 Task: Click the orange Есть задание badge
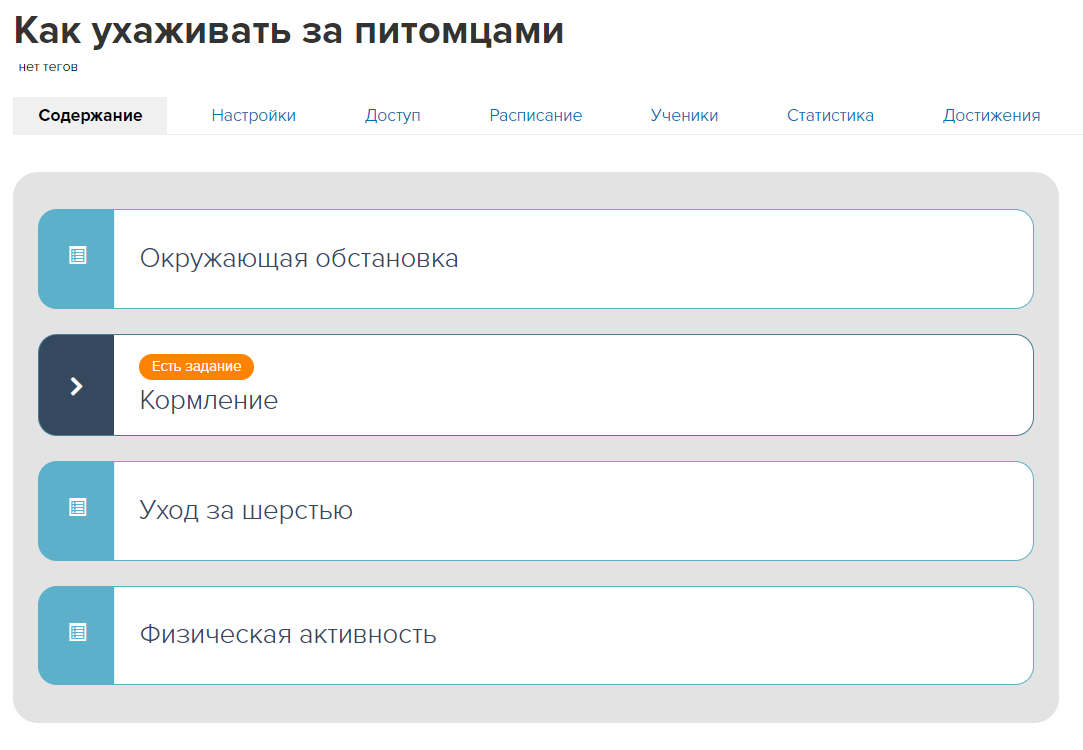pos(196,367)
